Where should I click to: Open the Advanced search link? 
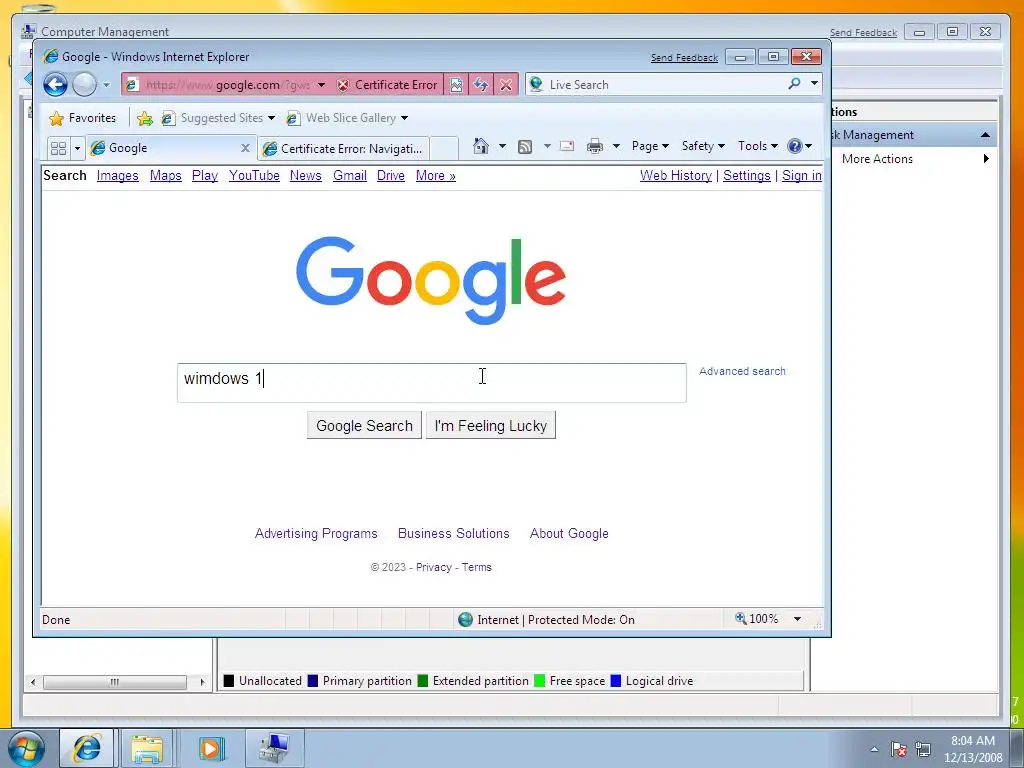tap(742, 372)
